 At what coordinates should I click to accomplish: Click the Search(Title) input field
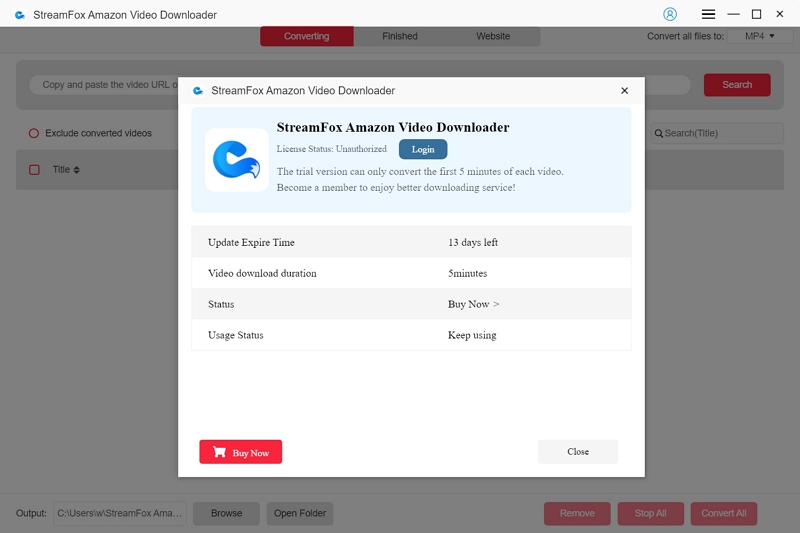click(x=717, y=133)
